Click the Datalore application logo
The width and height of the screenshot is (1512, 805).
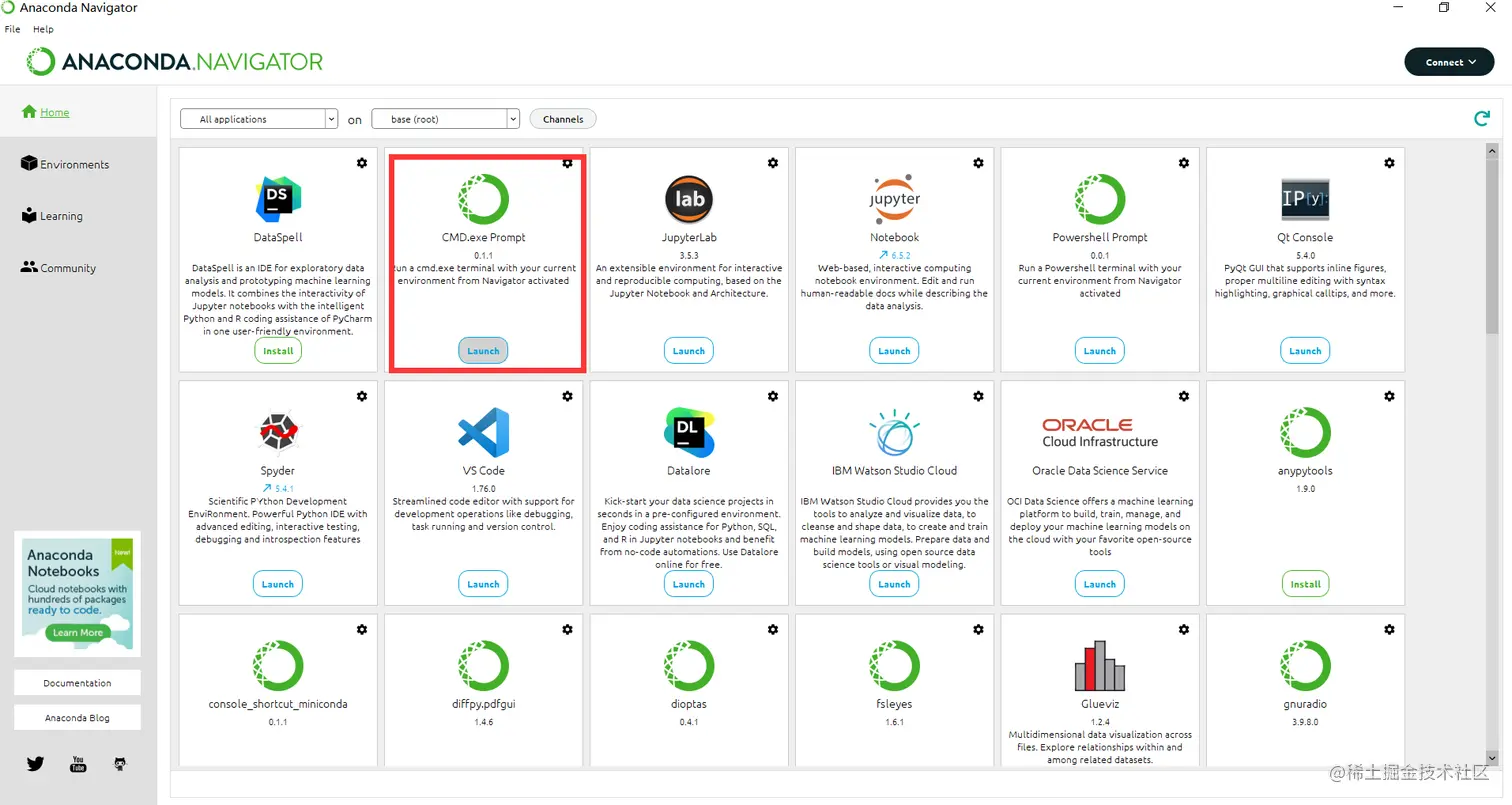pos(689,432)
